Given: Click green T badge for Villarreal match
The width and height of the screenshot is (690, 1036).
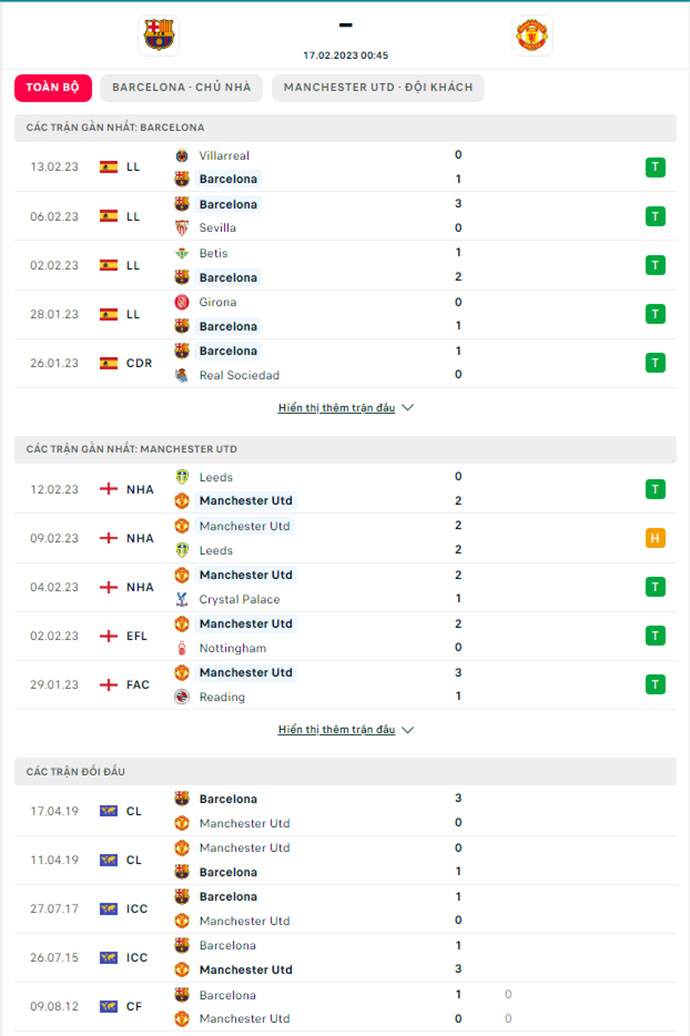Looking at the screenshot, I should [655, 167].
